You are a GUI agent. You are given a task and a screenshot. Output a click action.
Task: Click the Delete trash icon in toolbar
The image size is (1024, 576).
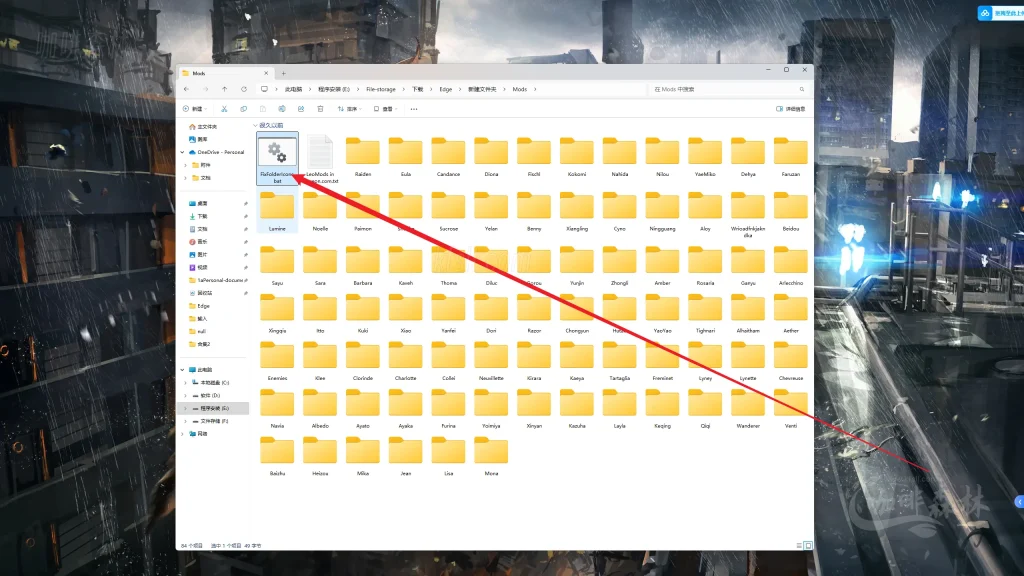(x=320, y=109)
